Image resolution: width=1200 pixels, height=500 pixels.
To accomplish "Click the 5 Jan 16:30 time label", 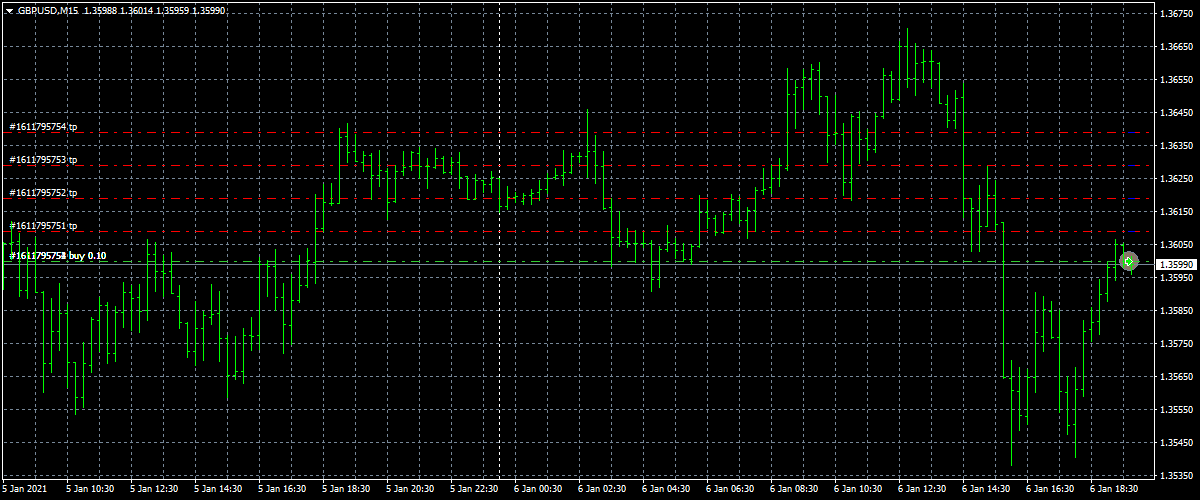I will pos(281,491).
